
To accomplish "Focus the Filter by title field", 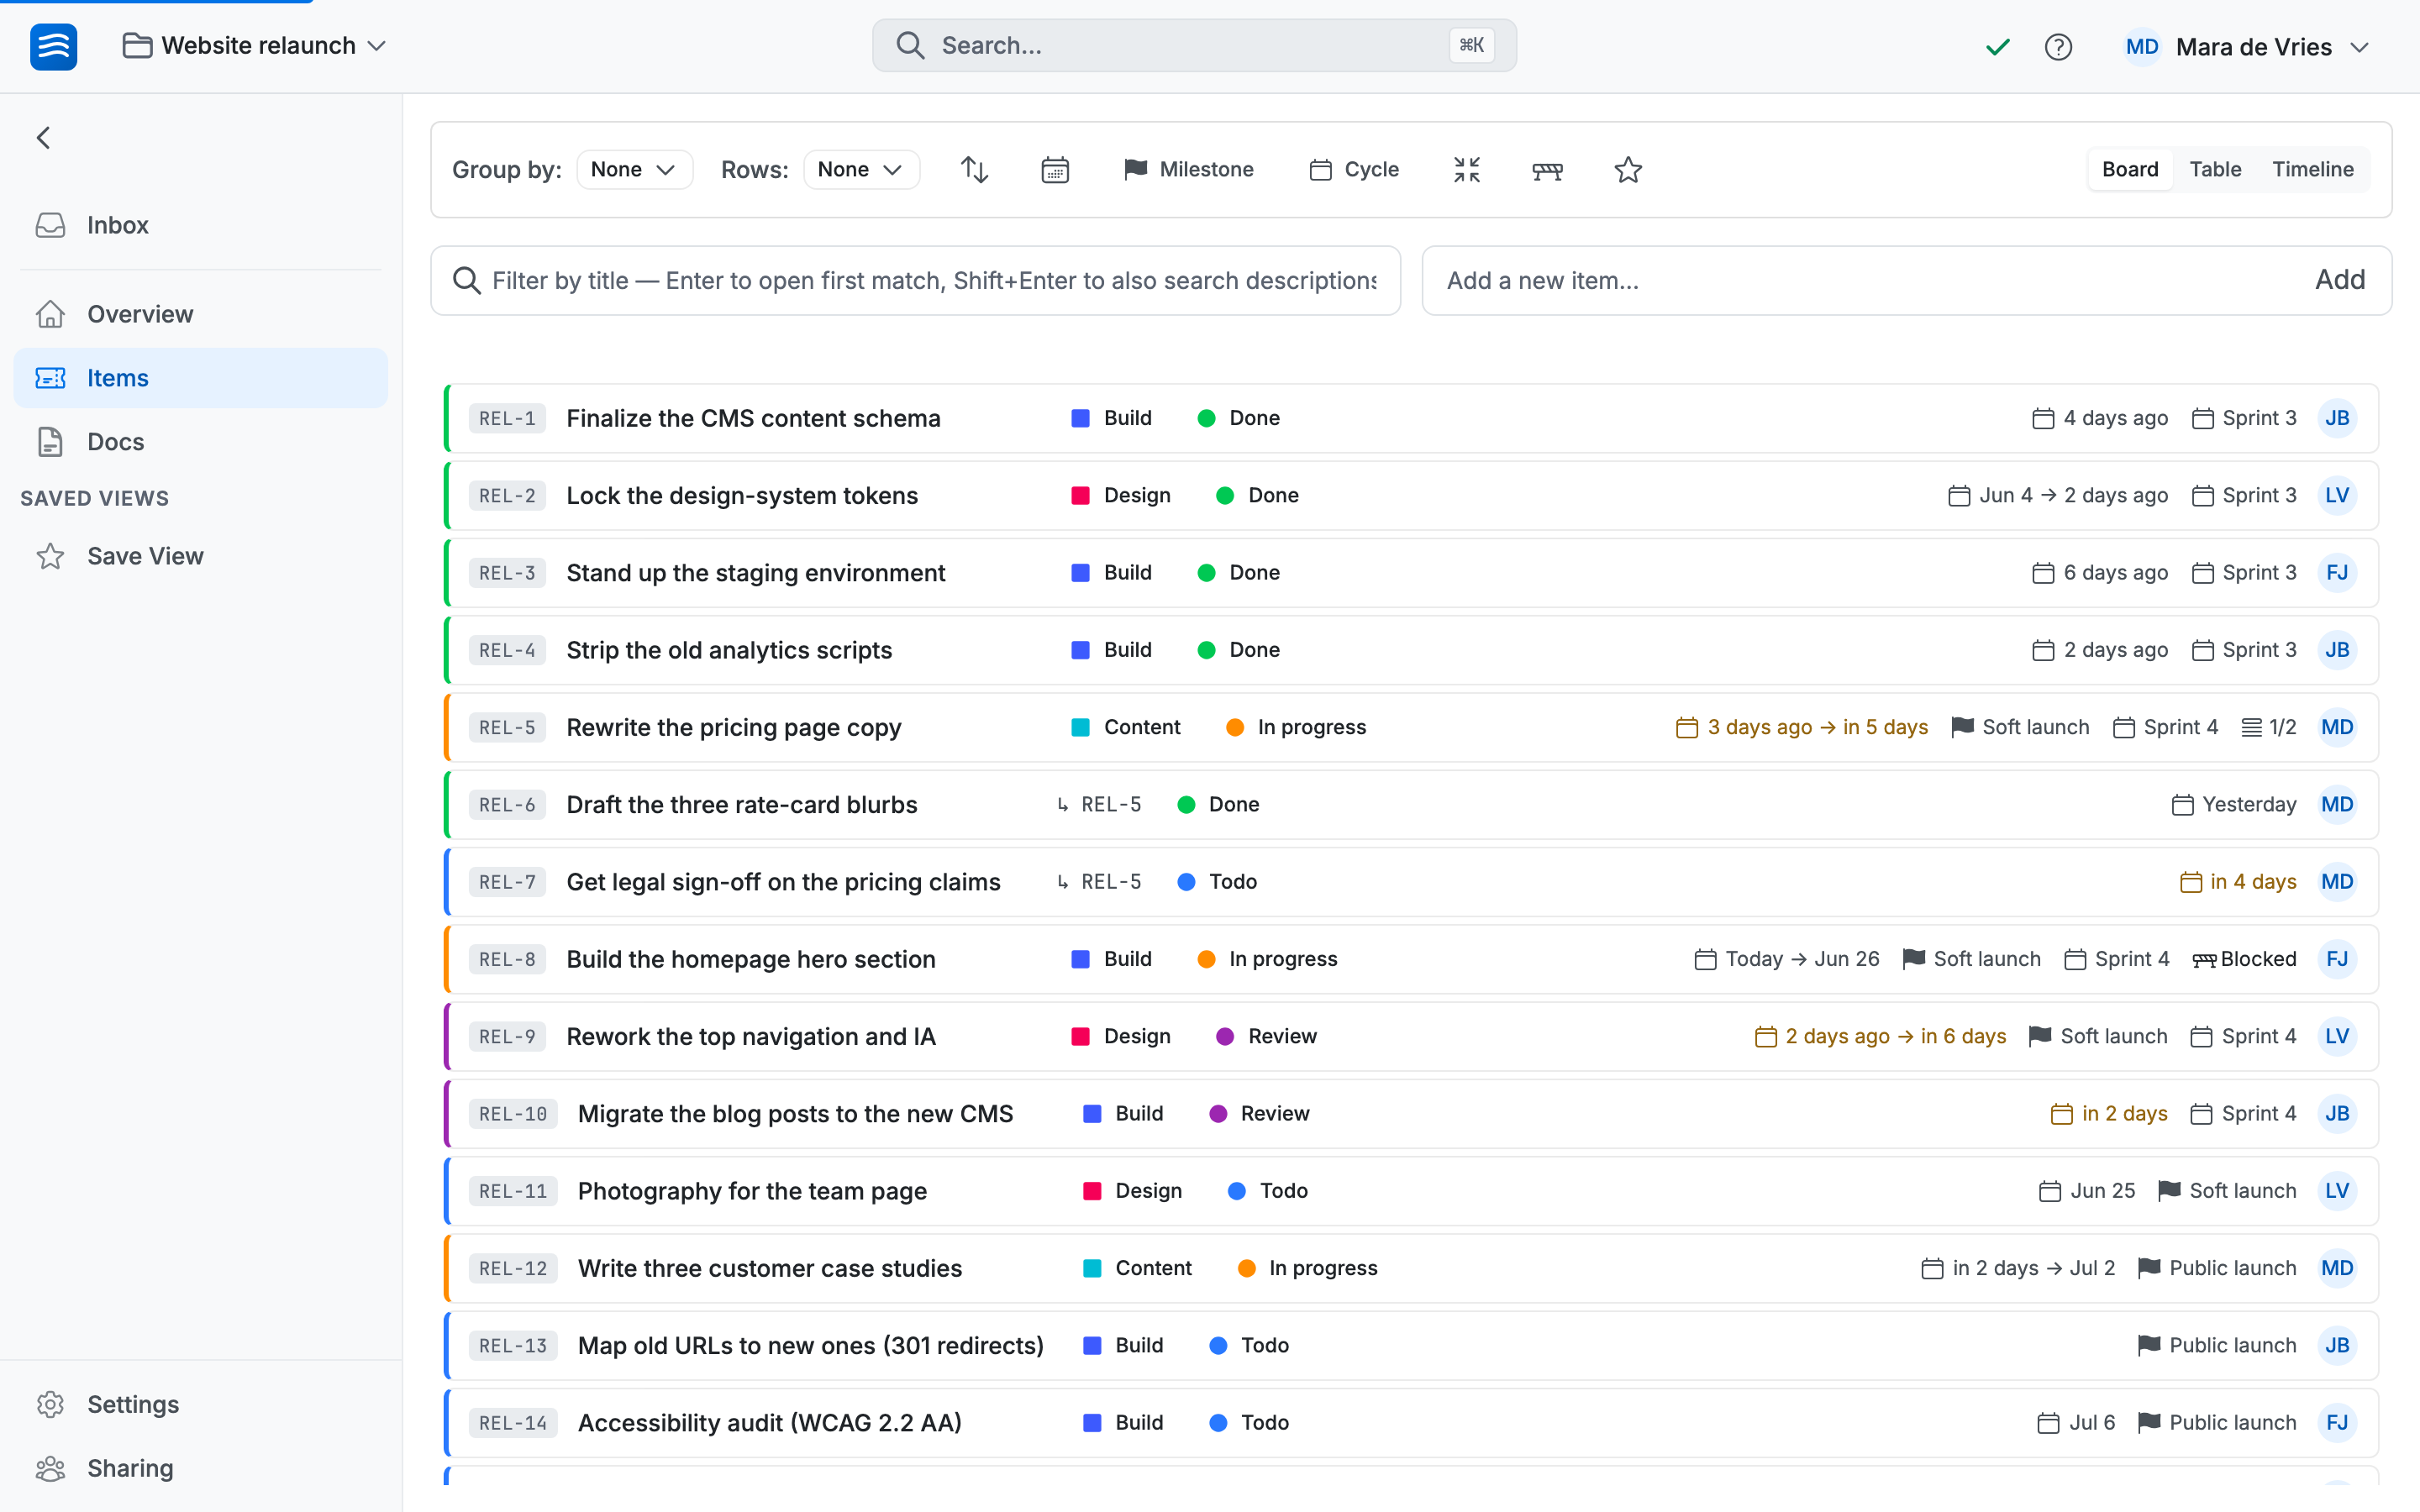I will [x=915, y=281].
